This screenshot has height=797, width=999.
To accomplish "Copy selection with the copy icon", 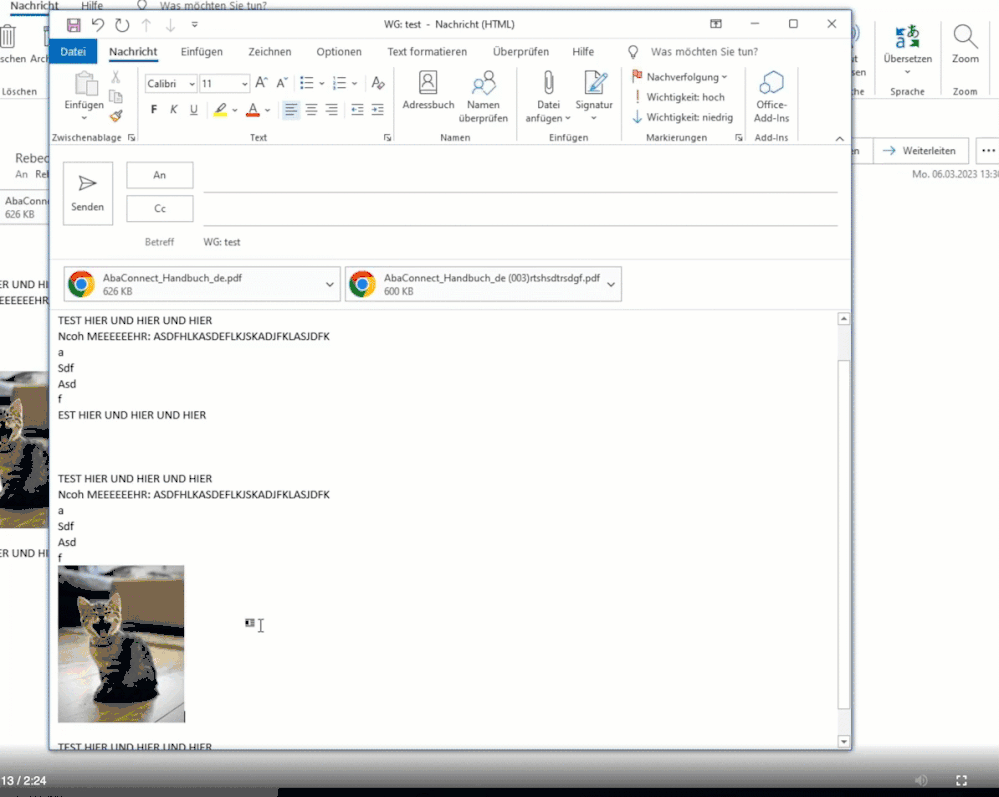I will (x=115, y=97).
